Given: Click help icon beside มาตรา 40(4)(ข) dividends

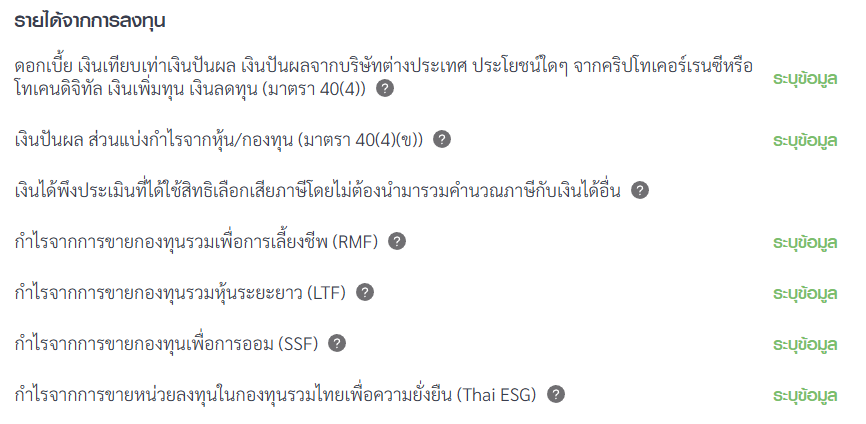Looking at the screenshot, I should pyautogui.click(x=442, y=139).
